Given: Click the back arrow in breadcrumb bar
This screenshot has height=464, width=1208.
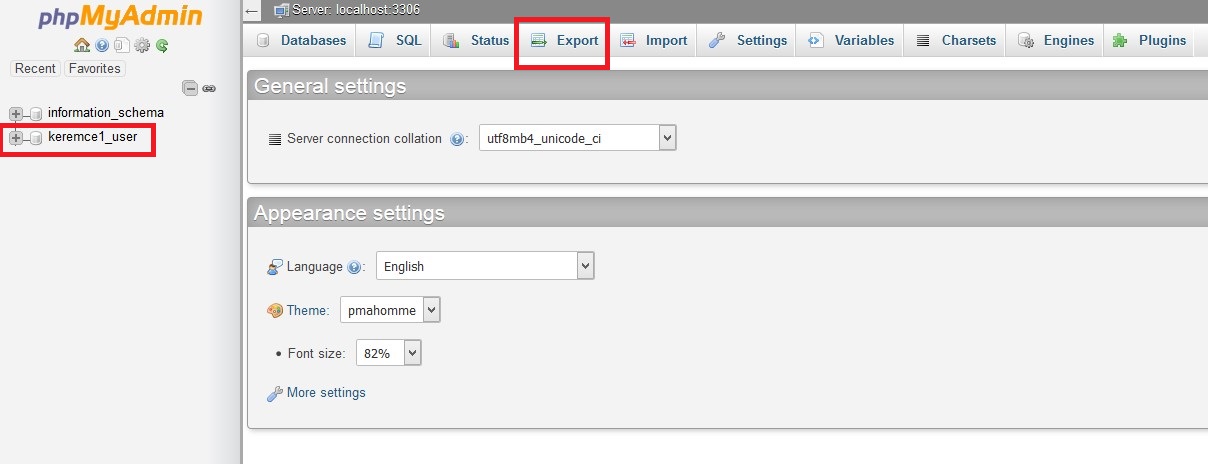Looking at the screenshot, I should [x=253, y=11].
